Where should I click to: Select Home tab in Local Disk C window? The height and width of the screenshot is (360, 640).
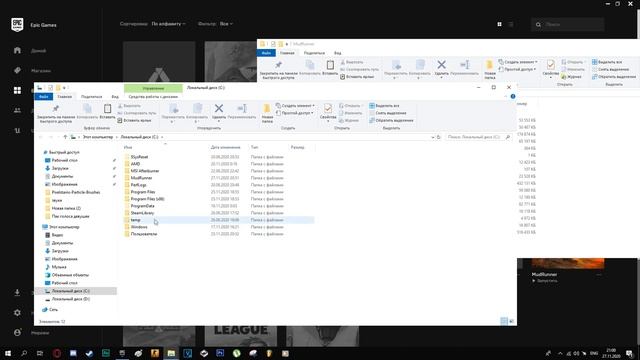[64, 97]
